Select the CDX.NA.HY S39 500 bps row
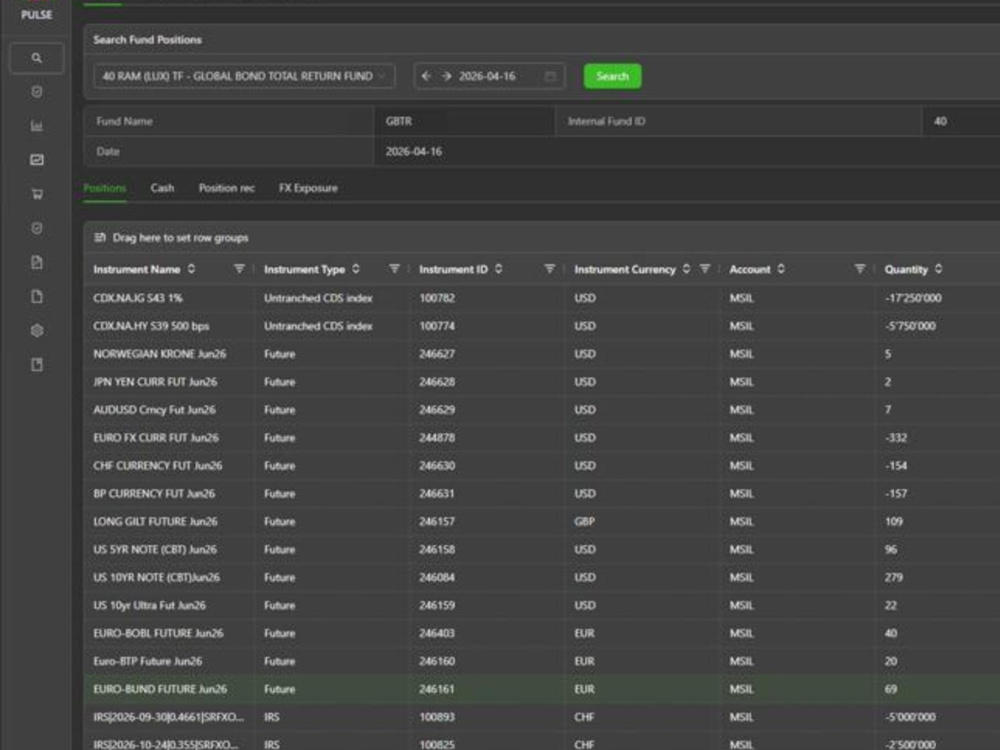The image size is (1000, 750). pos(541,326)
